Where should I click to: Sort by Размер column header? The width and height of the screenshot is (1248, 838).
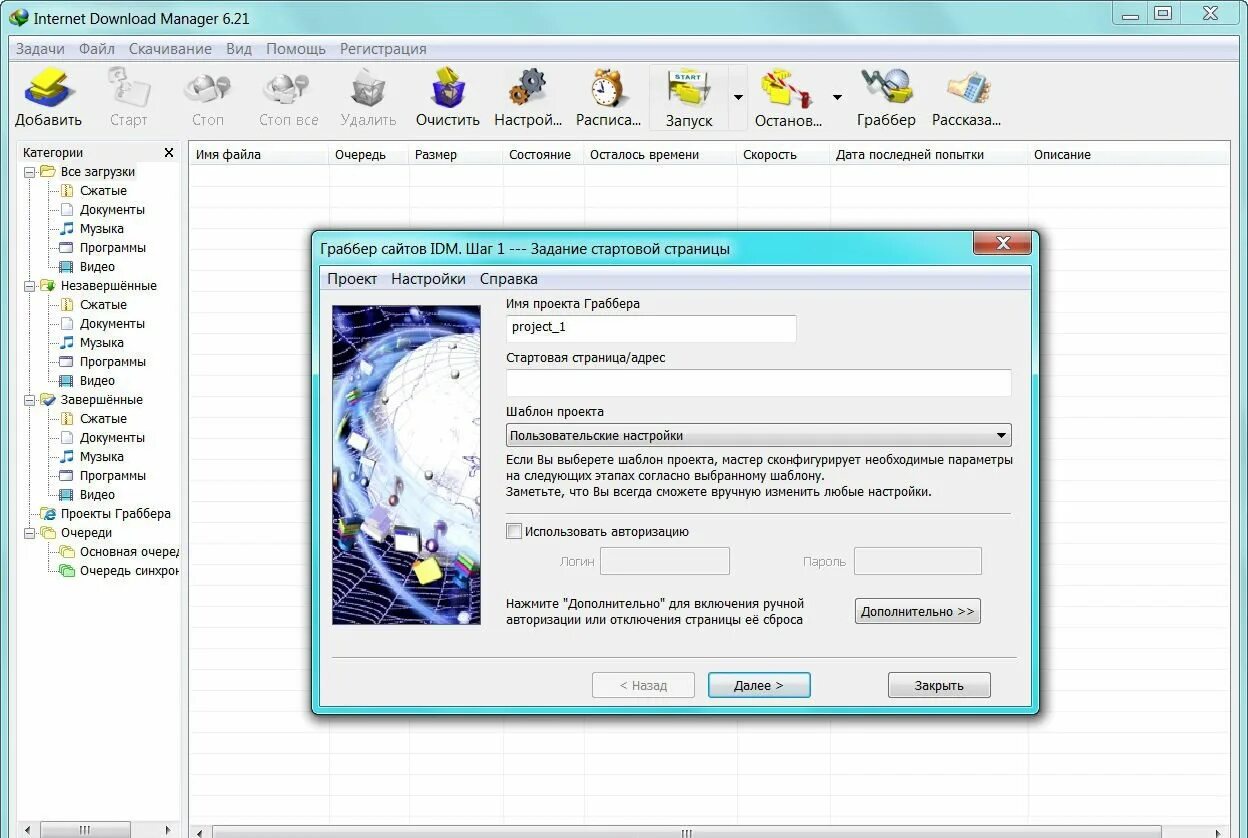point(455,155)
